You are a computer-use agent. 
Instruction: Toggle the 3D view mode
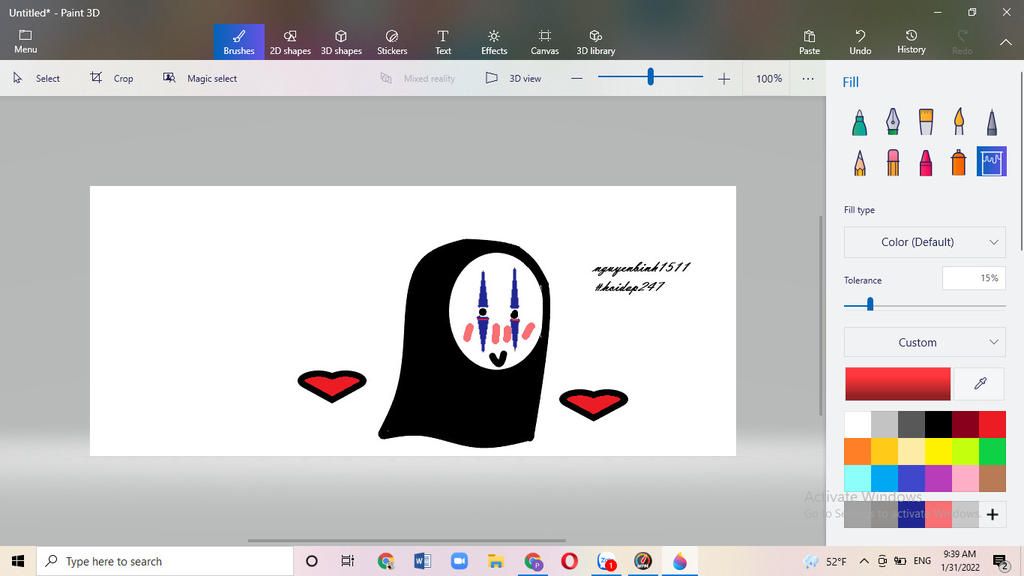pyautogui.click(x=514, y=78)
